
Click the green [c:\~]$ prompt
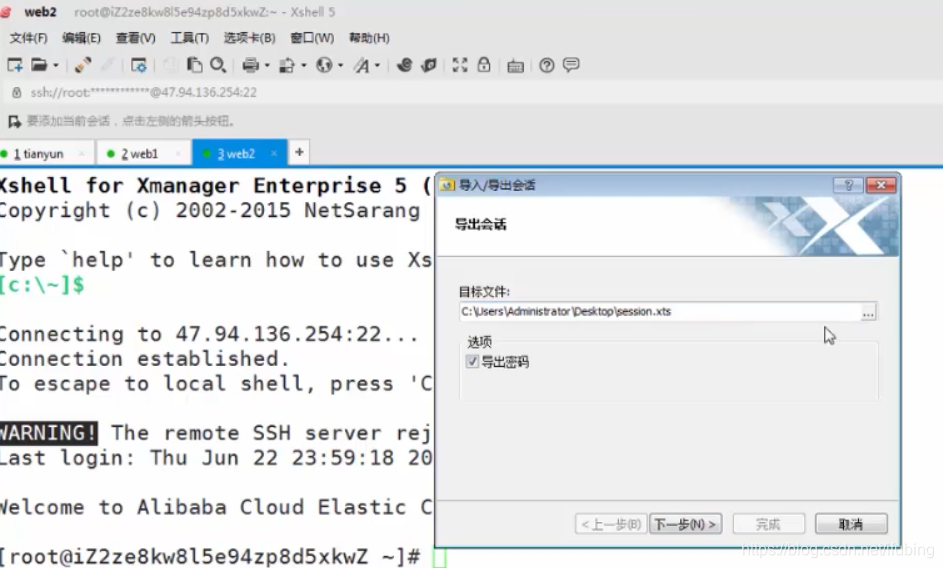point(42,285)
